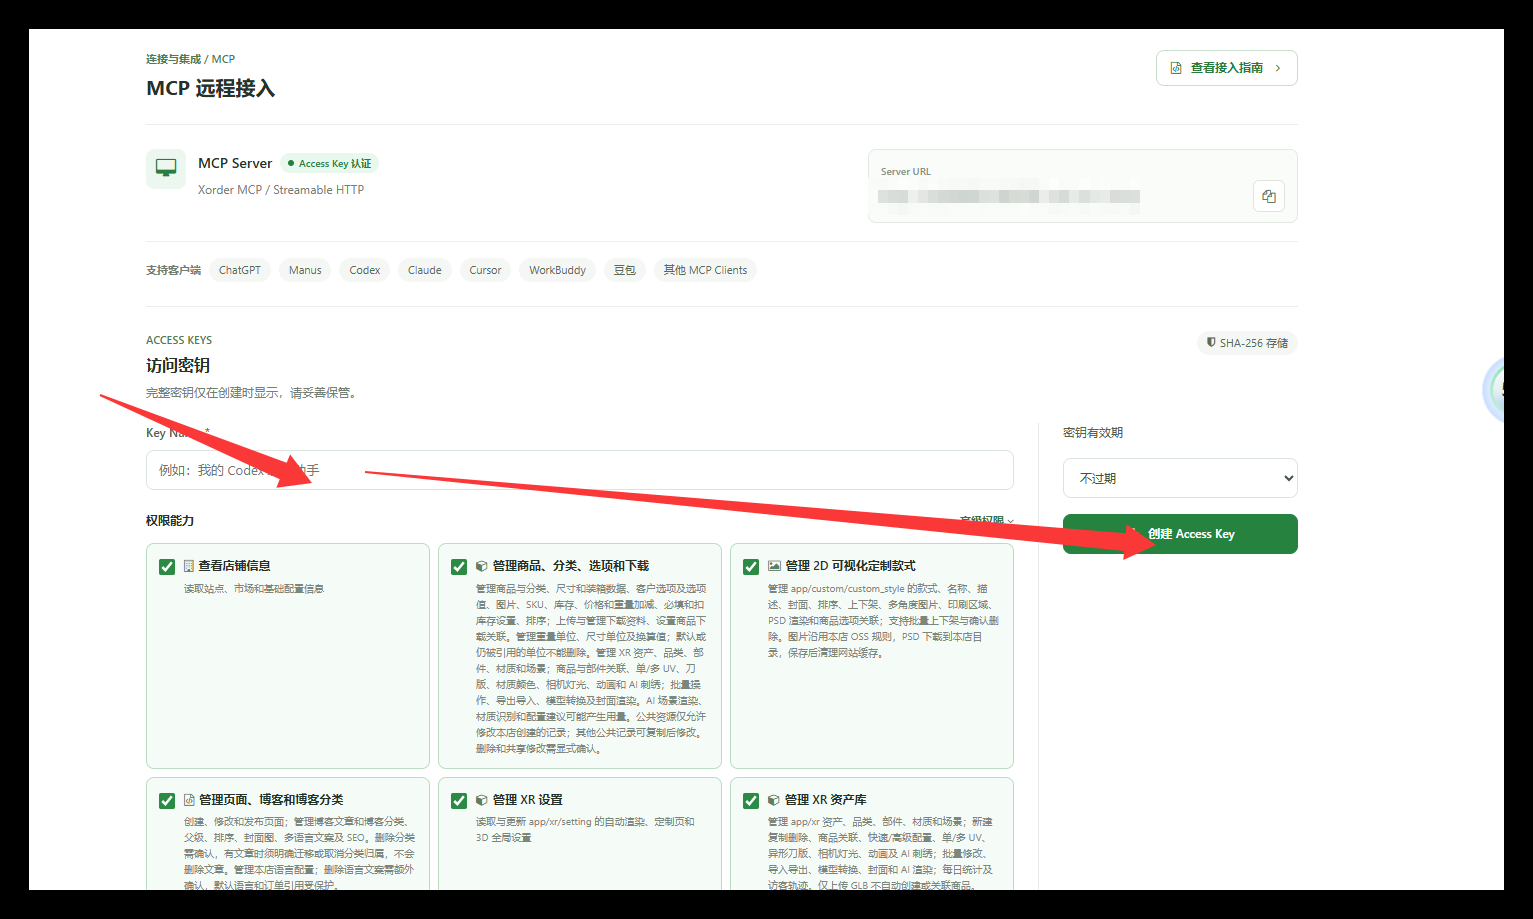Click the Xorder MCP / Streamable HTTP text
The height and width of the screenshot is (919, 1533).
click(281, 190)
